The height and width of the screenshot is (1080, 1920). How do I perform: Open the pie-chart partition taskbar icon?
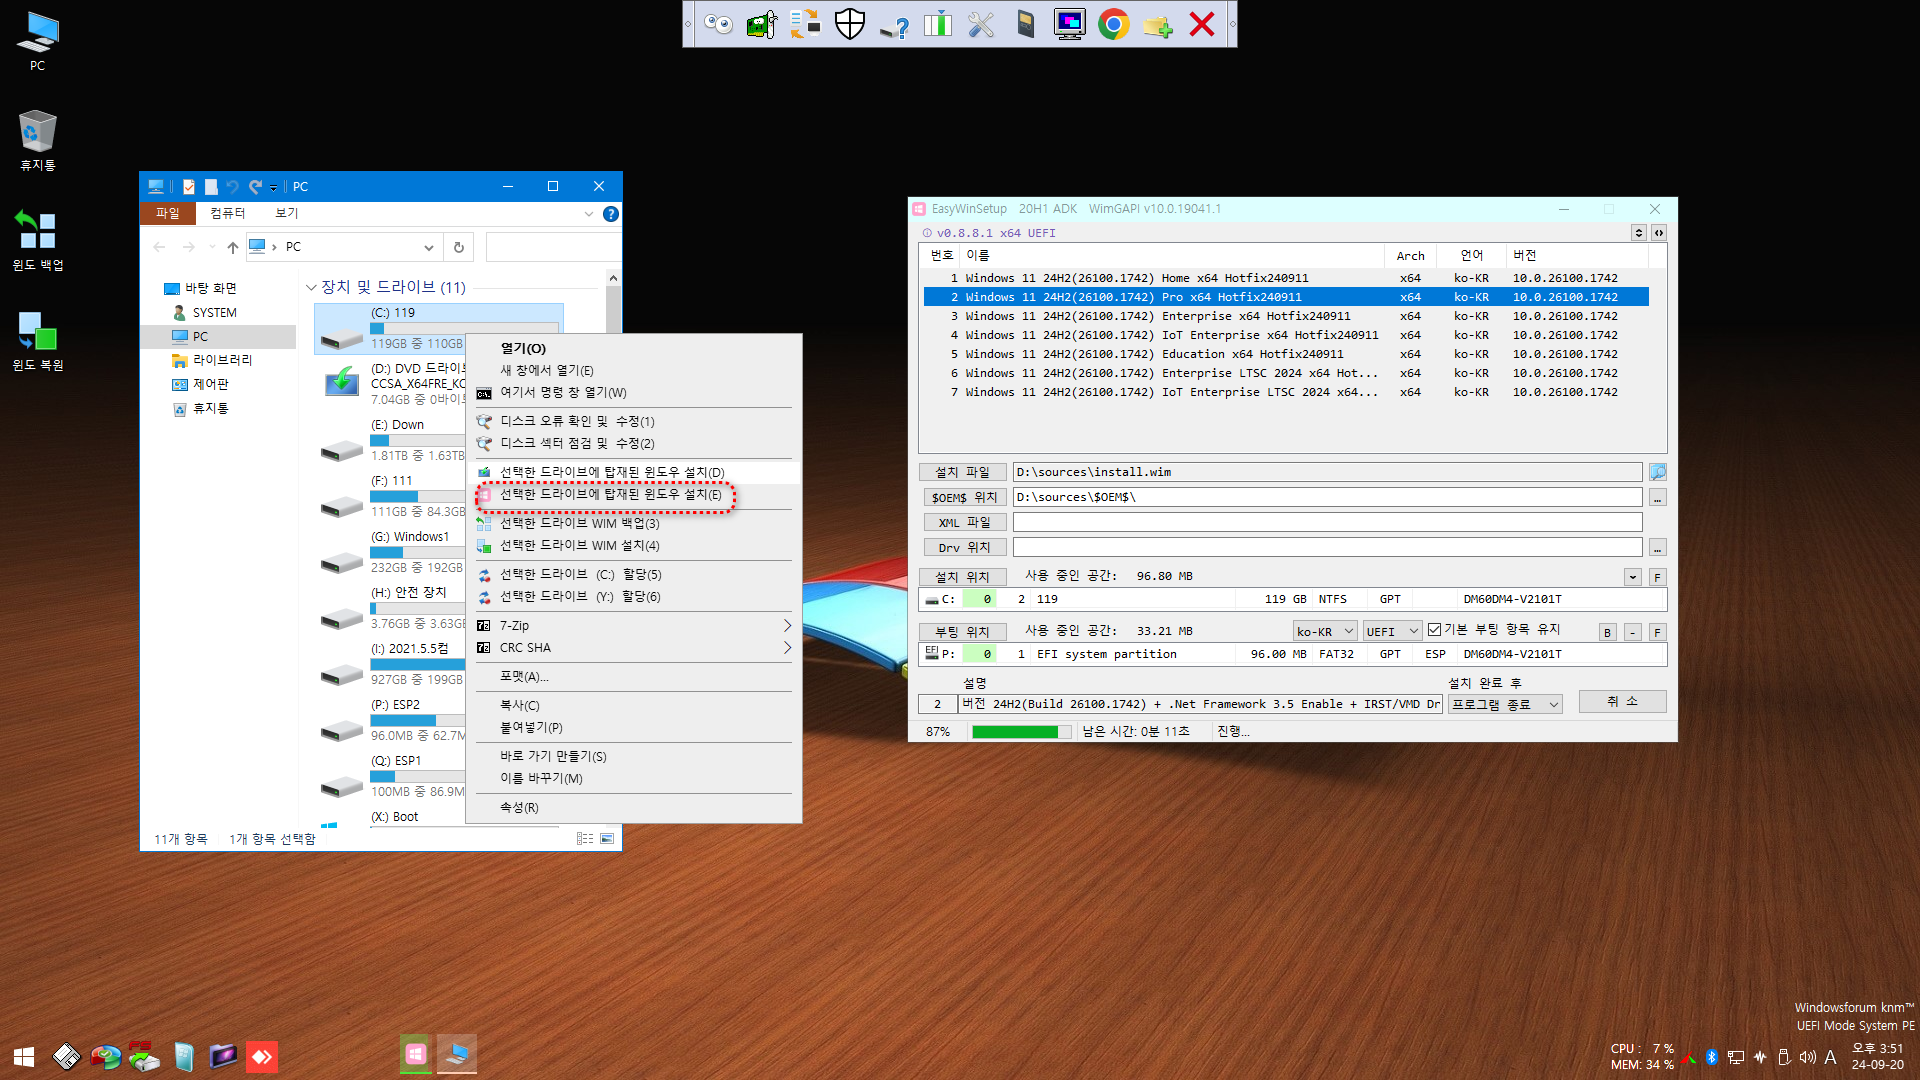(x=105, y=1057)
